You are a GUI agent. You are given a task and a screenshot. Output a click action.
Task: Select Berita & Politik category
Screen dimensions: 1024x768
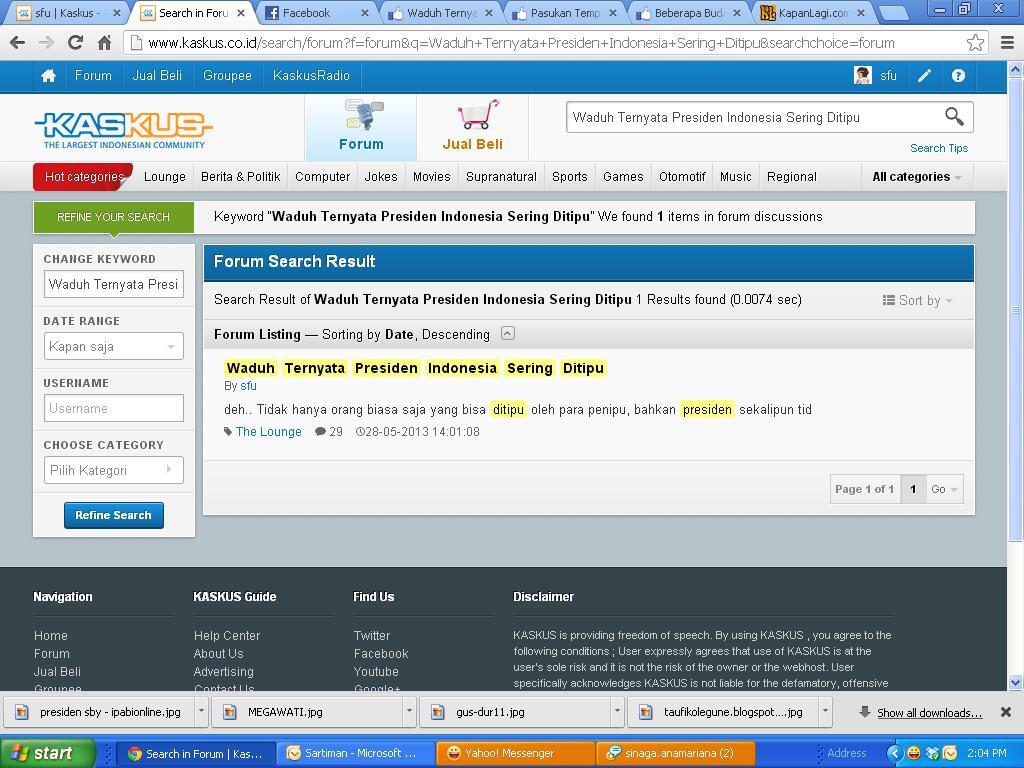pyautogui.click(x=240, y=177)
